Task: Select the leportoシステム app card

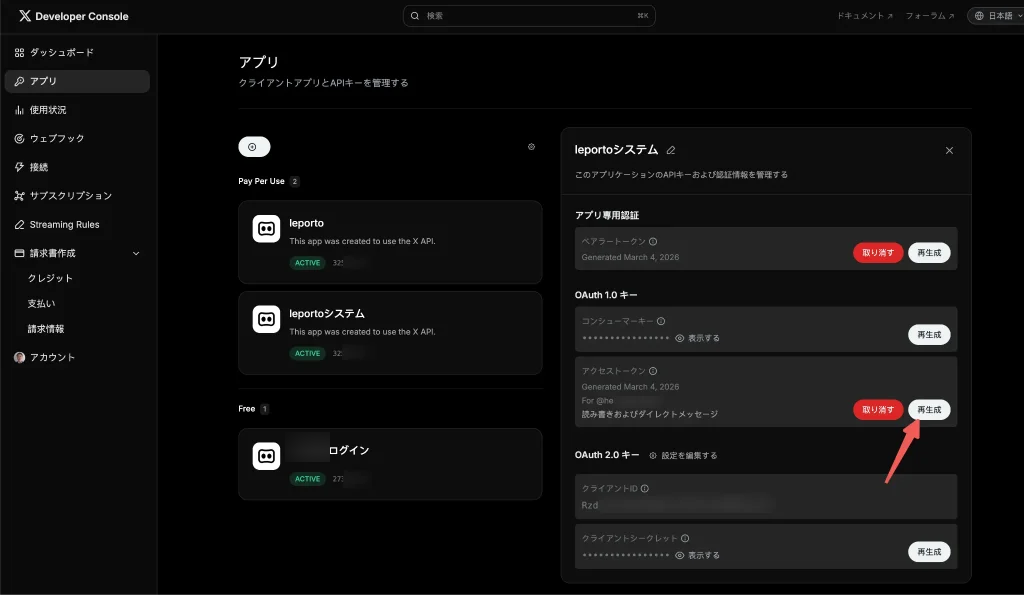Action: tap(390, 332)
